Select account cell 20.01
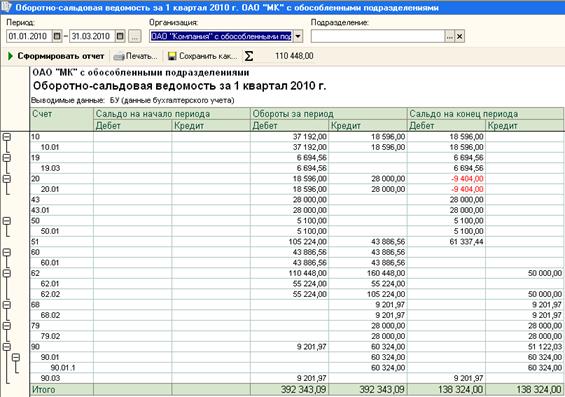565x397 pixels. point(62,189)
